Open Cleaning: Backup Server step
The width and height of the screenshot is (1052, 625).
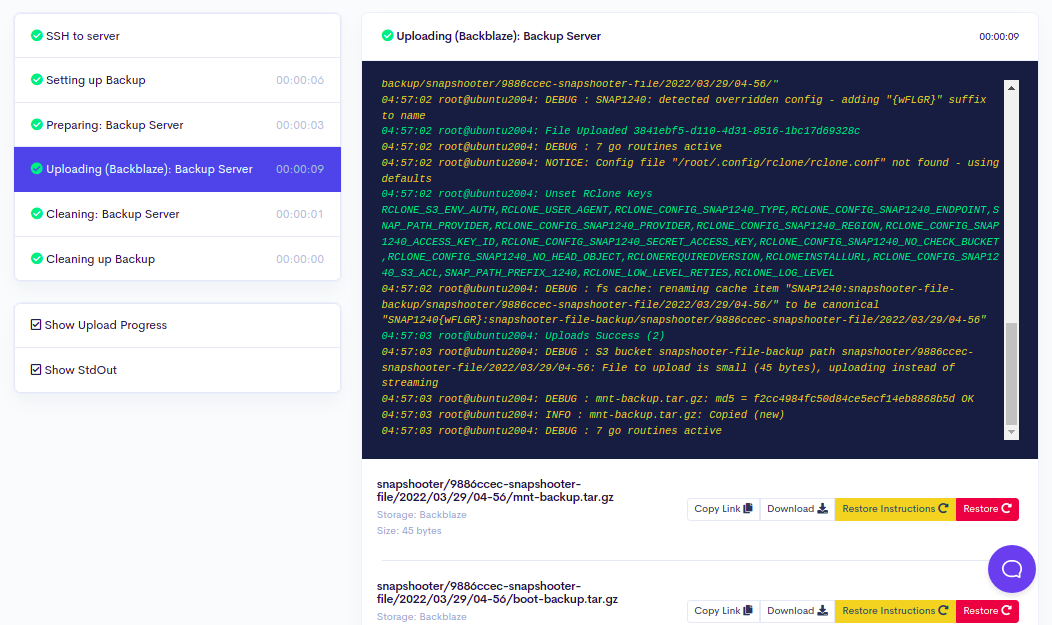tap(177, 215)
